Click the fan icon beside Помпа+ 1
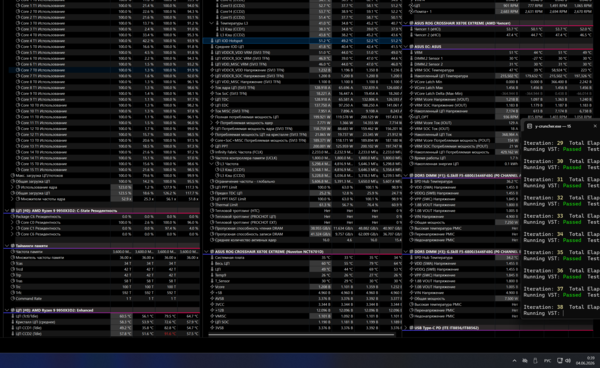This screenshot has width=600, height=368. 412,11
